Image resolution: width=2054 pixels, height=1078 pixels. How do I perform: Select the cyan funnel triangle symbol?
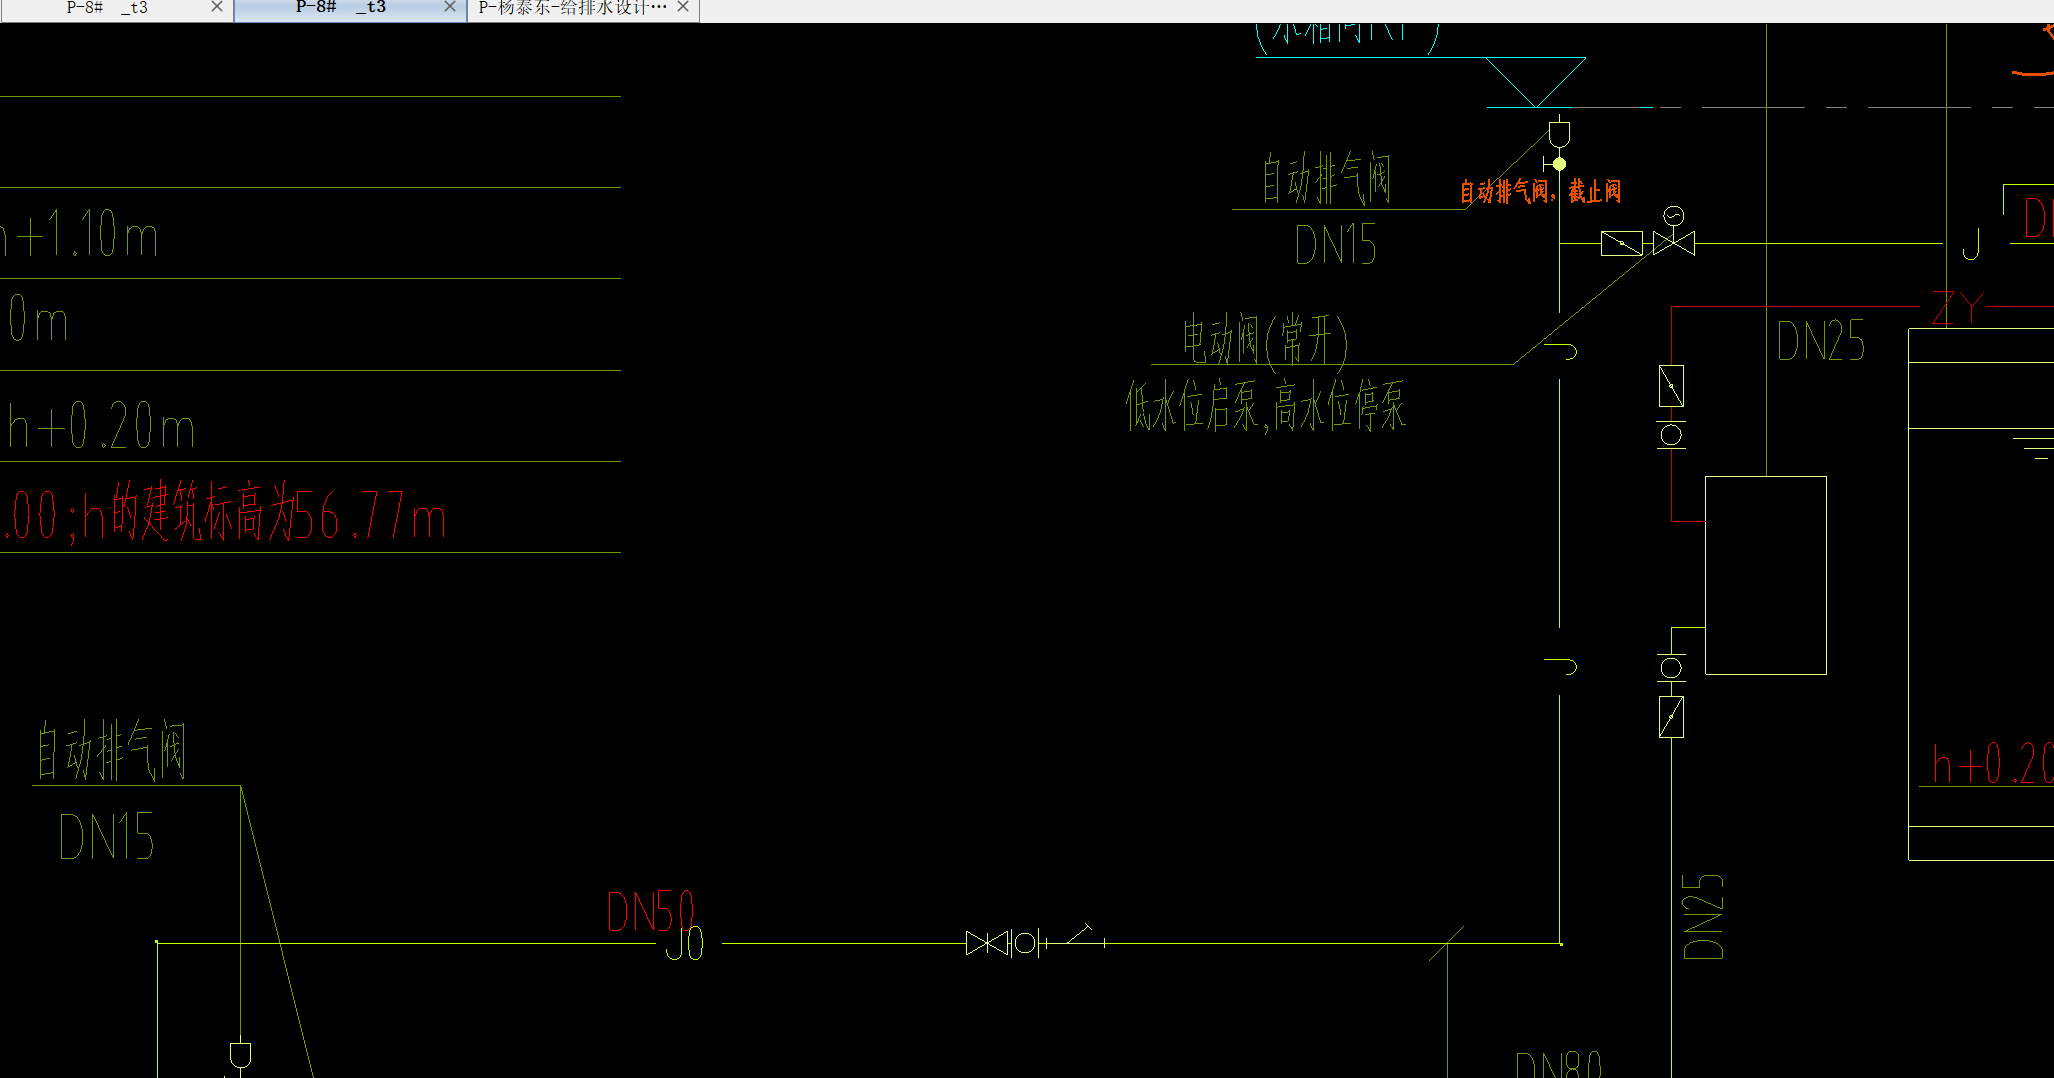1535,82
